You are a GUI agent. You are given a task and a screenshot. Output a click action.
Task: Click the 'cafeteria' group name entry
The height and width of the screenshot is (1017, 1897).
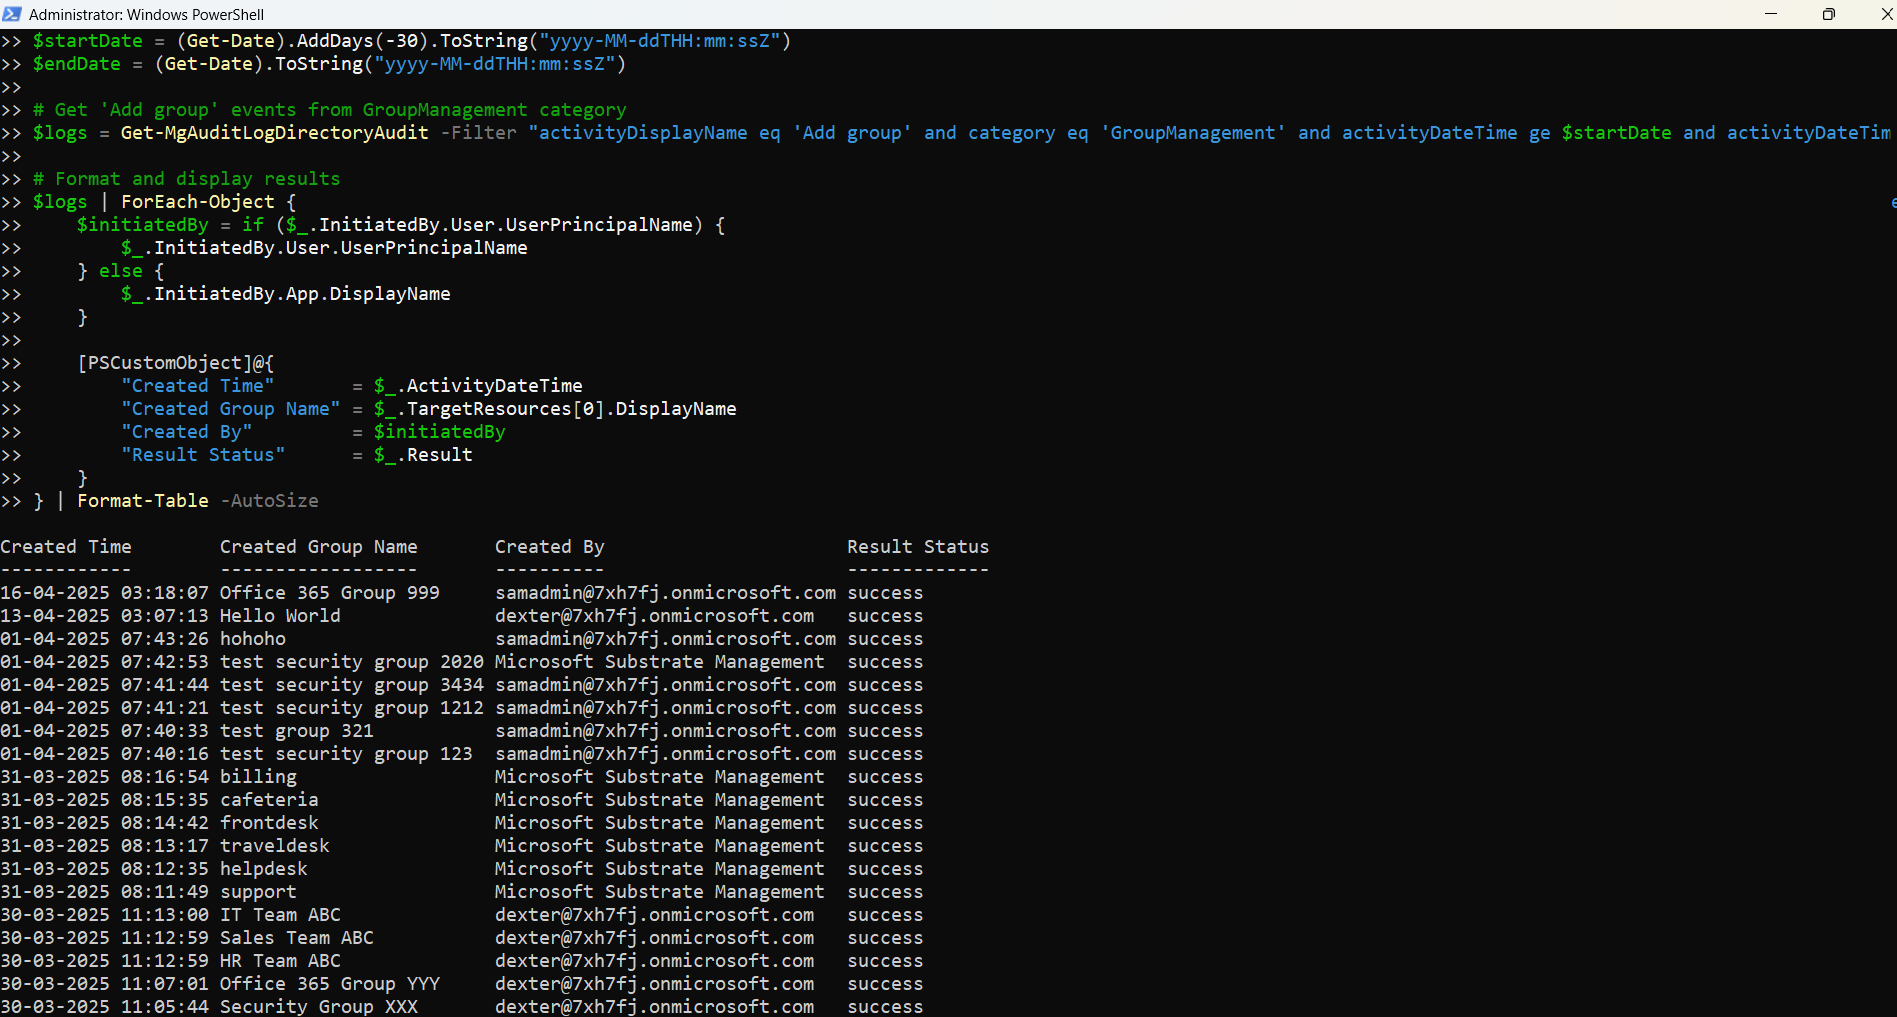(x=269, y=800)
